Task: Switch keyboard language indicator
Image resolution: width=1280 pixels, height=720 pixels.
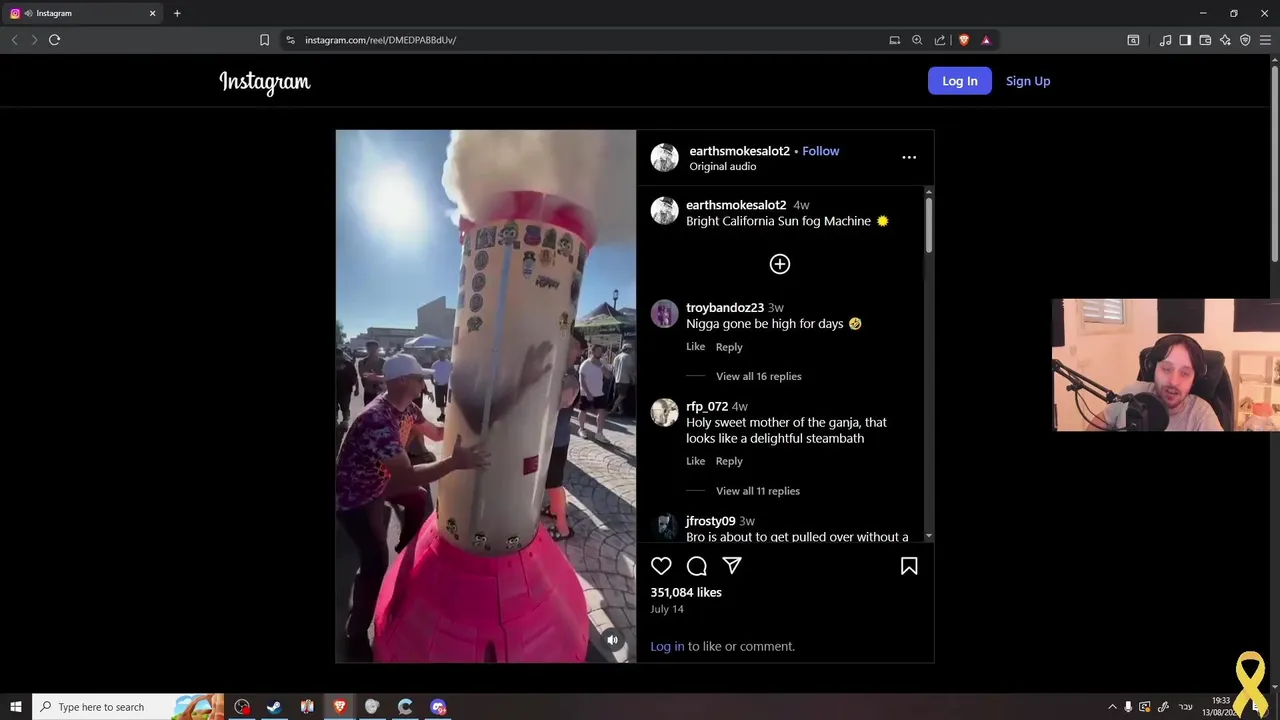Action: [x=1186, y=707]
